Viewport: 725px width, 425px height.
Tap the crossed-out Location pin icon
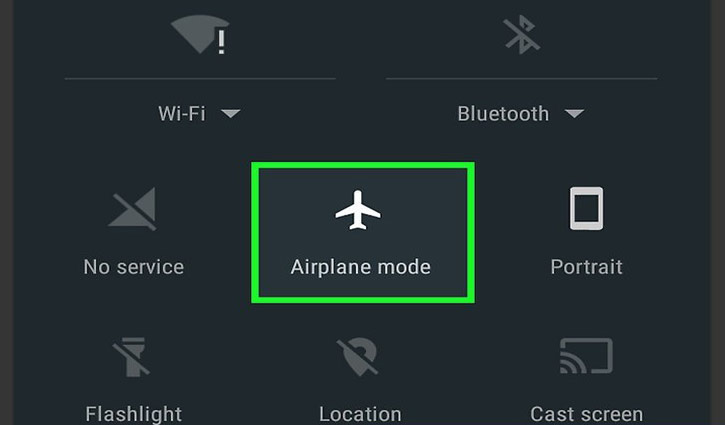click(357, 357)
